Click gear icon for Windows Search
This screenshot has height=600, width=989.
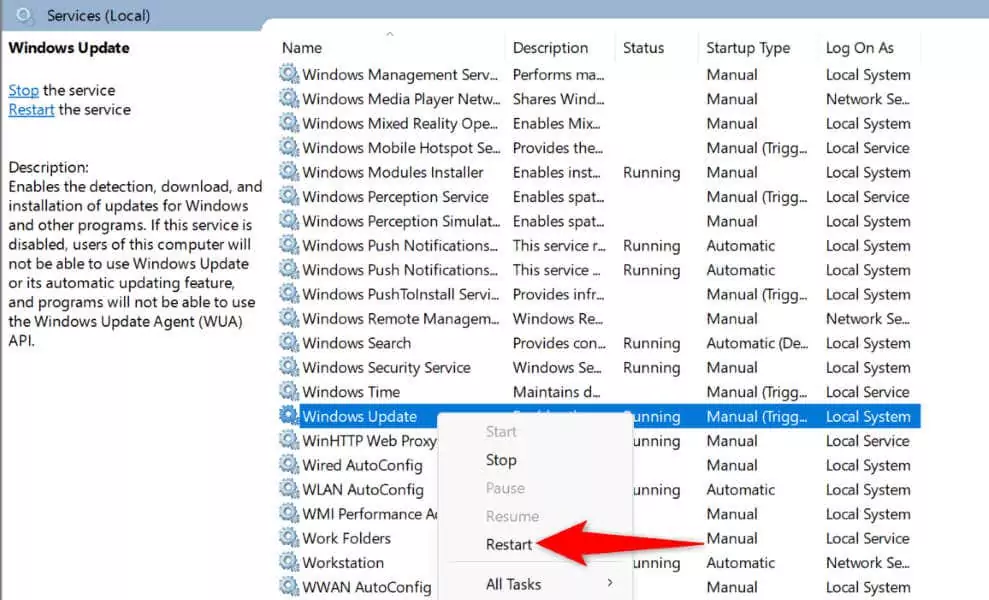point(289,343)
